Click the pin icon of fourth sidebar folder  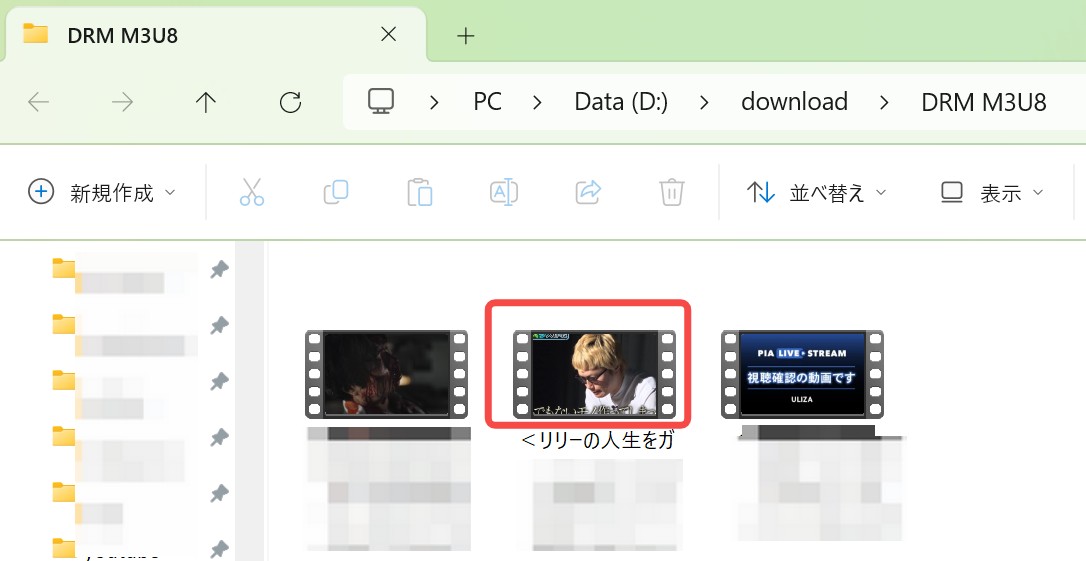coord(220,438)
